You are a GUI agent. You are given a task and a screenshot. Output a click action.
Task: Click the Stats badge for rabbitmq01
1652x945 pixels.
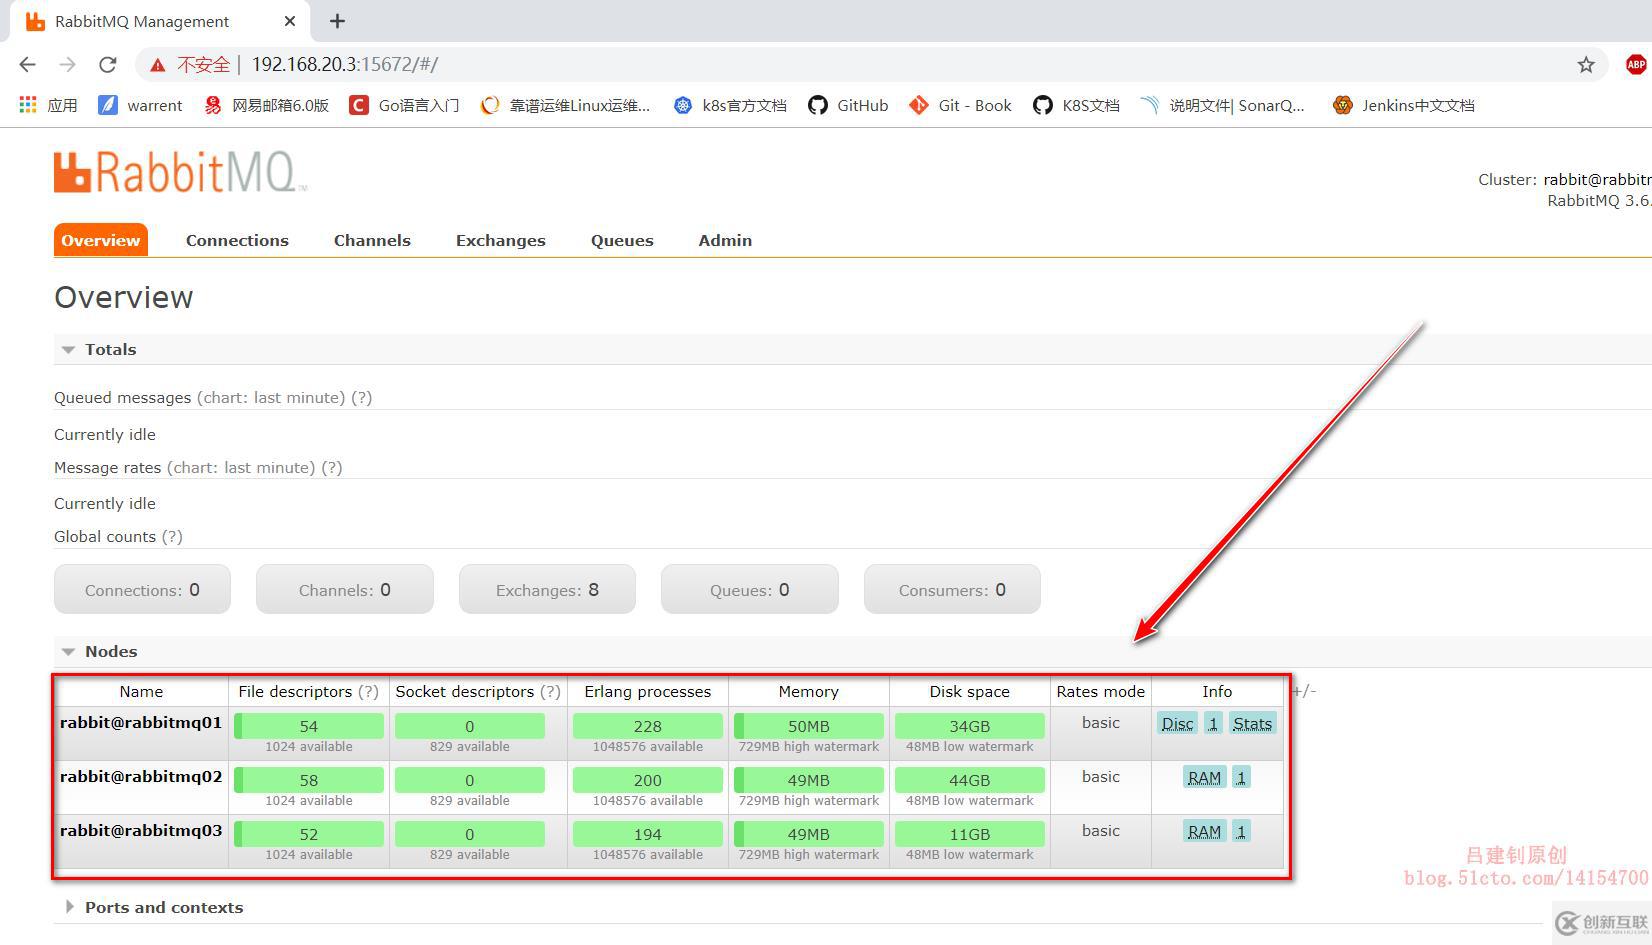[1252, 724]
